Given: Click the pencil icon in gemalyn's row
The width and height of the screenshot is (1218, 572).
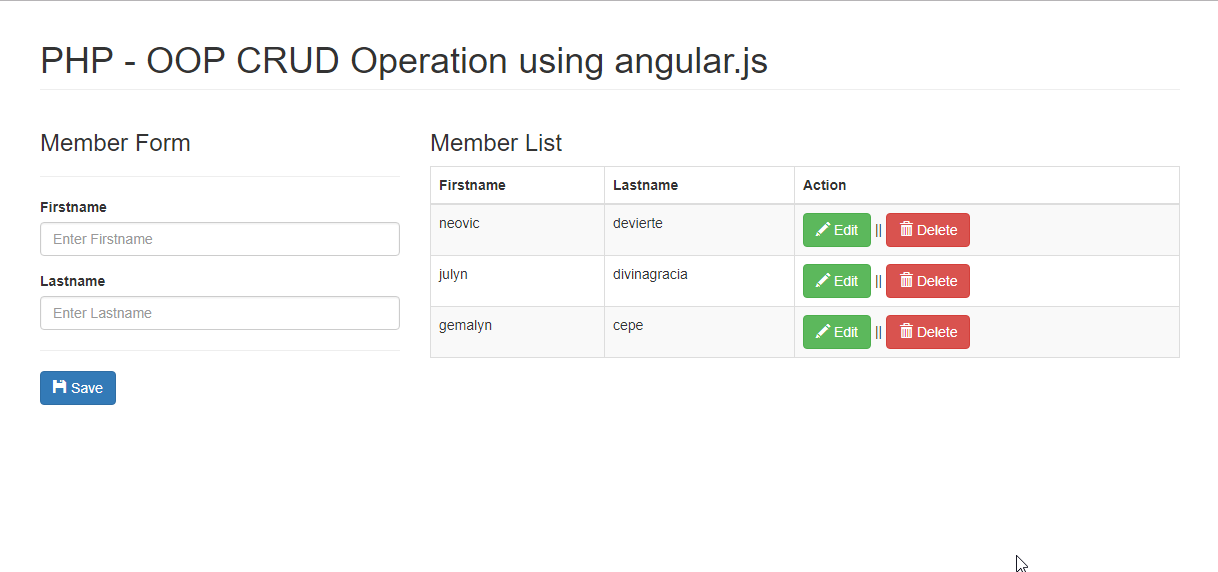Looking at the screenshot, I should 823,332.
